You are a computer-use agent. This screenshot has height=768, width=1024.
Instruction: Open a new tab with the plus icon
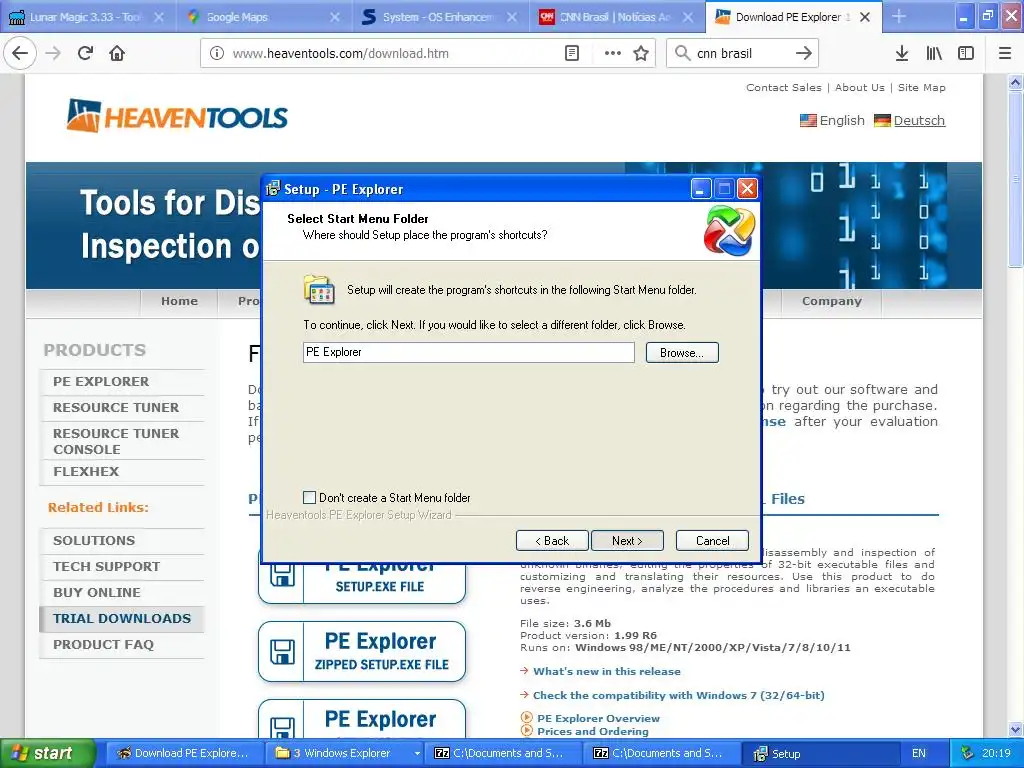[x=899, y=16]
